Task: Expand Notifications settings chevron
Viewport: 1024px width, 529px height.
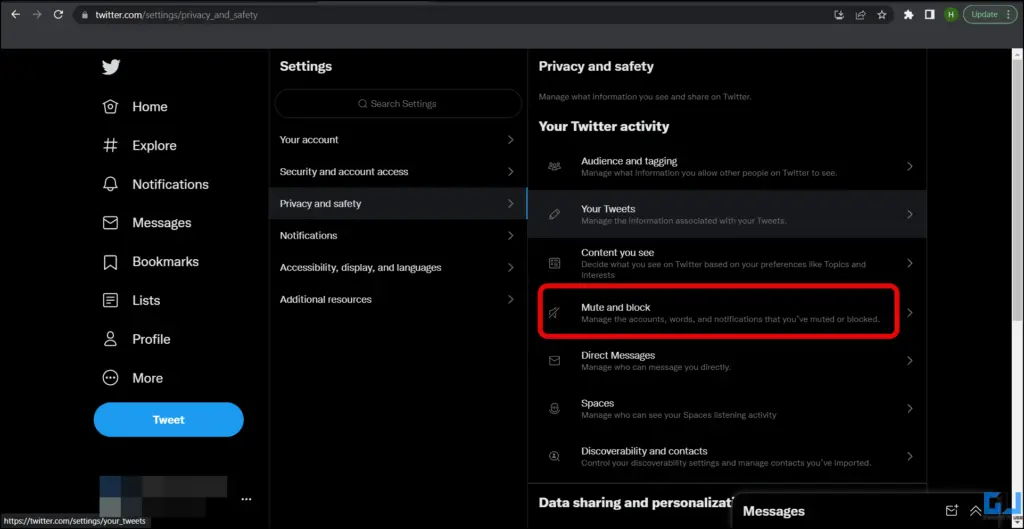Action: click(x=511, y=235)
